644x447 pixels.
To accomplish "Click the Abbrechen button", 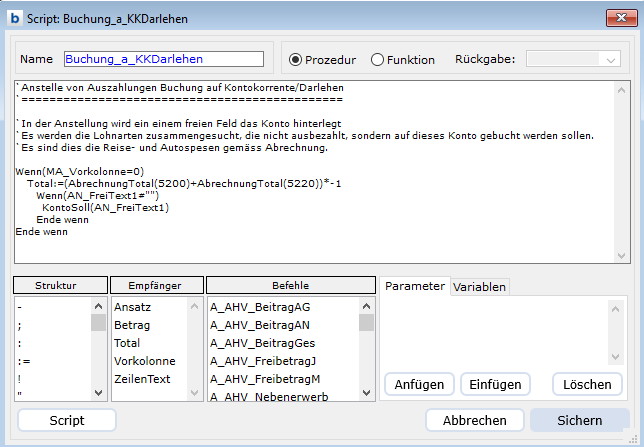I will tap(475, 420).
